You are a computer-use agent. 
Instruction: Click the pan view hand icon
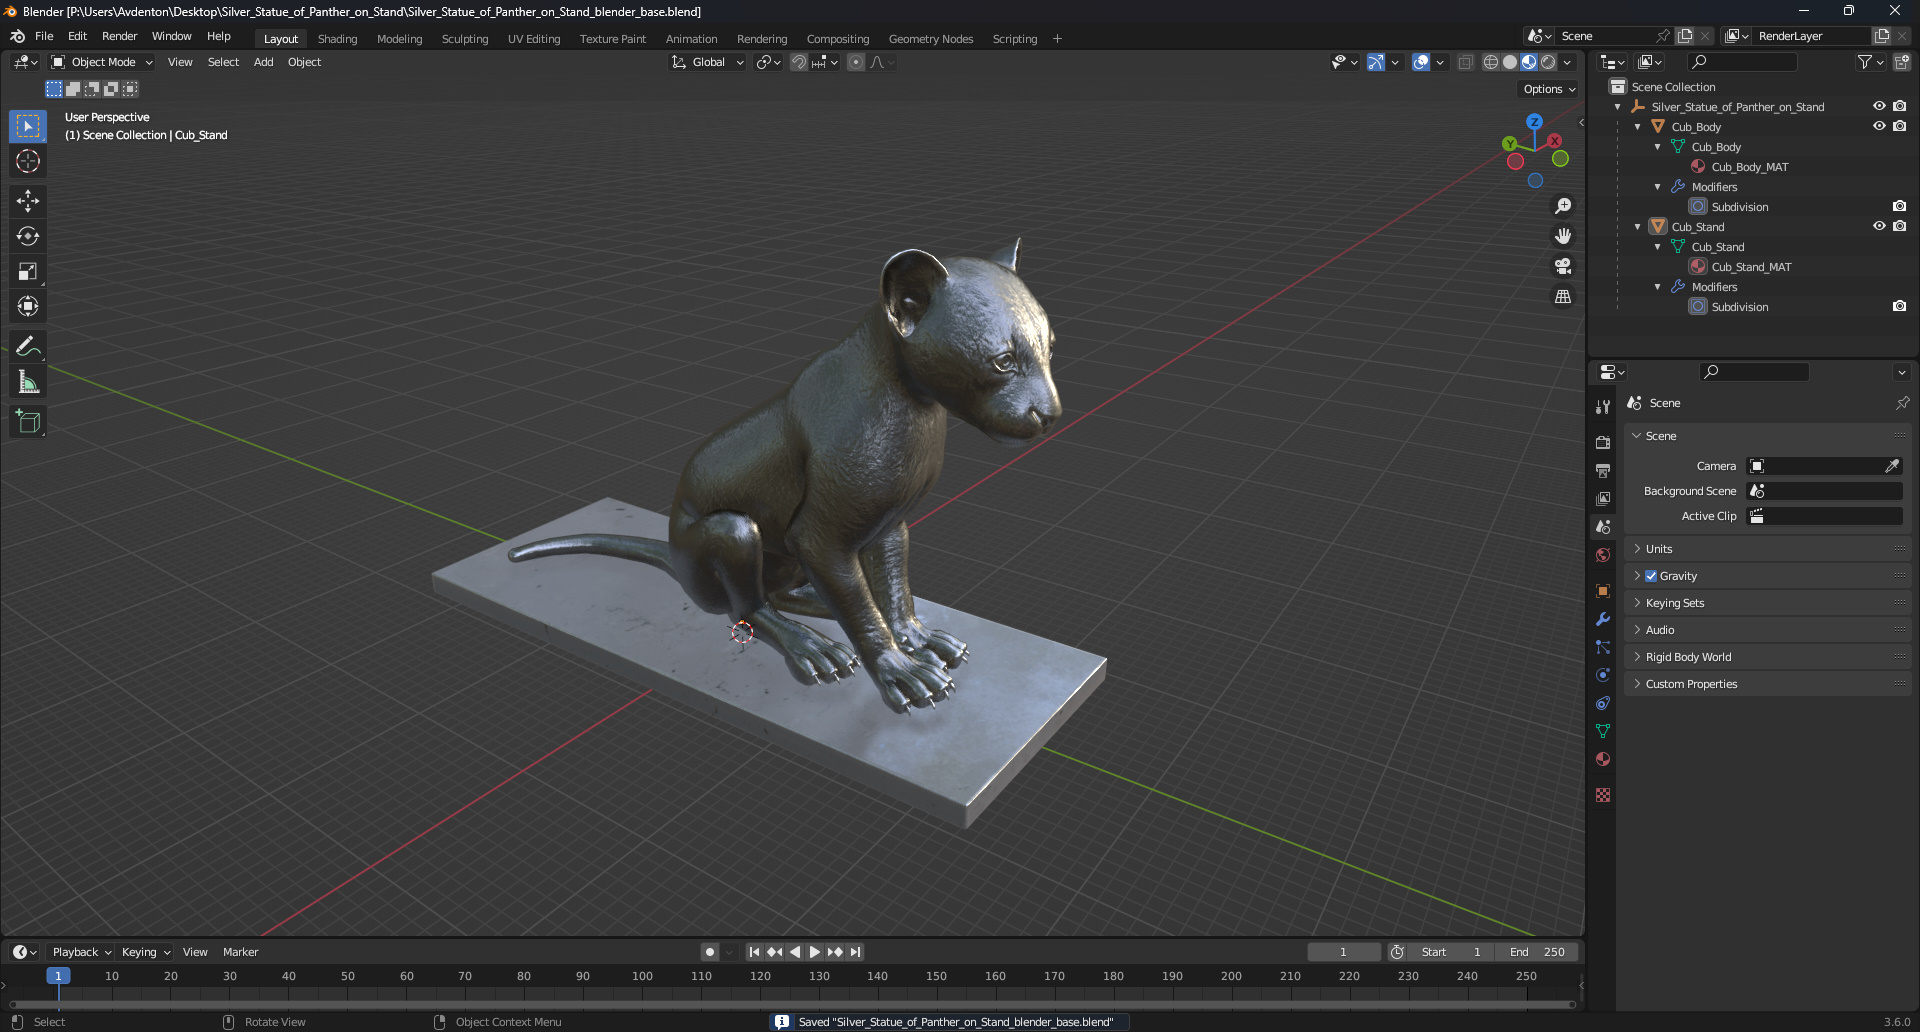(1563, 236)
